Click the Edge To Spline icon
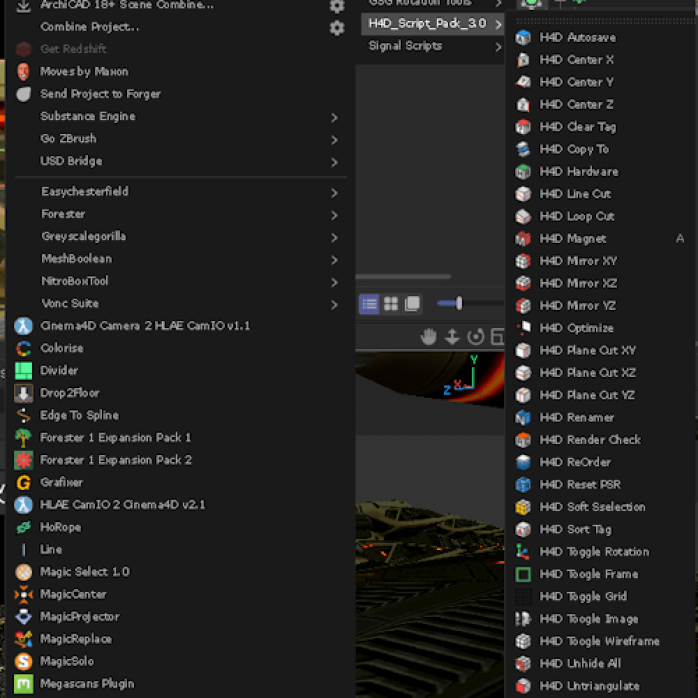Screen dimensions: 698x698 (x=24, y=415)
